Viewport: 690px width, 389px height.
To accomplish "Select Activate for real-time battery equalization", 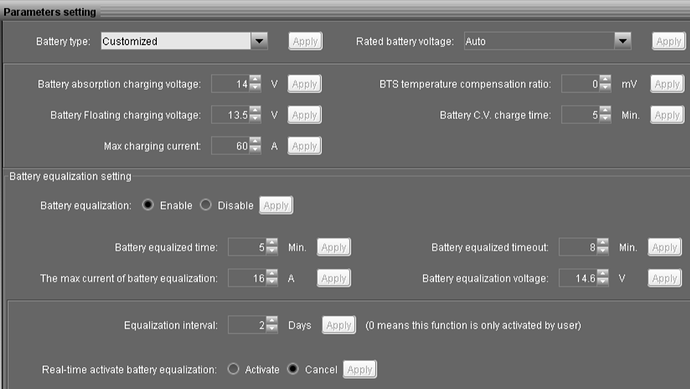I will coord(233,369).
